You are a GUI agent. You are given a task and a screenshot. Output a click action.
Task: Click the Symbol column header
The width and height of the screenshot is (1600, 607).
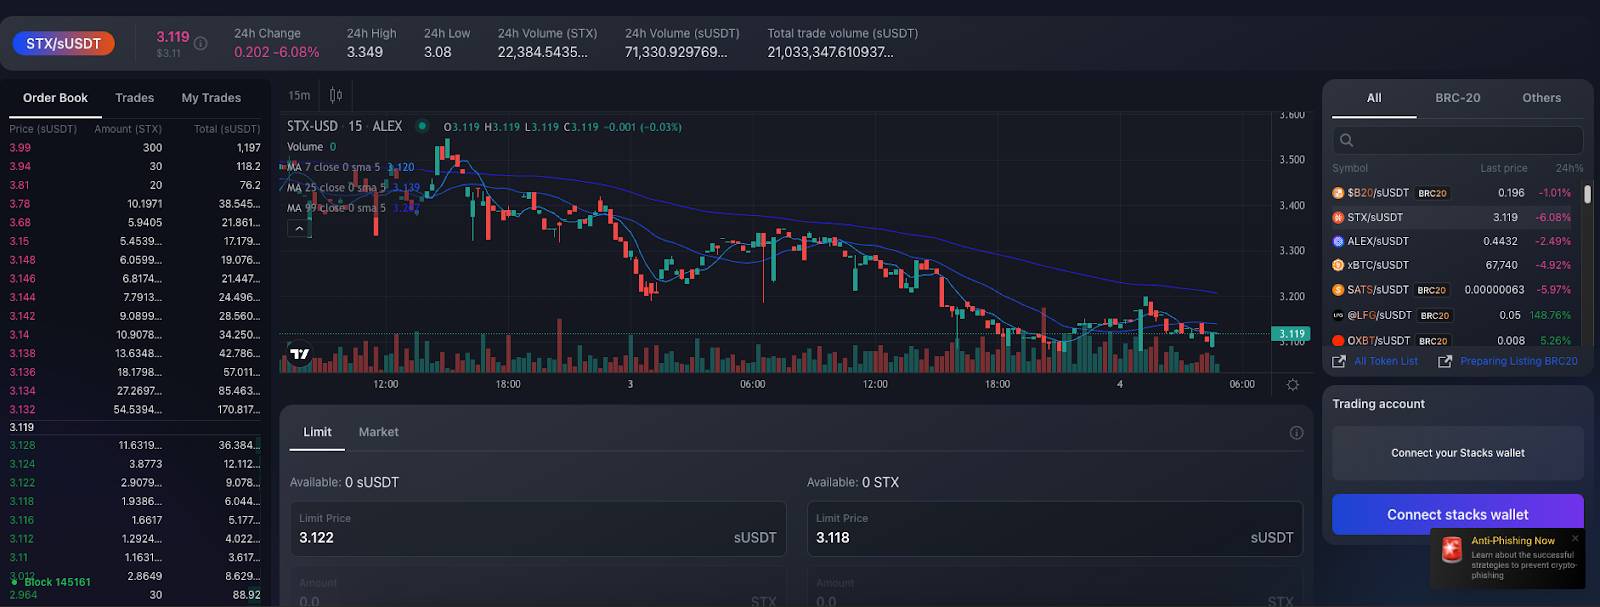1350,168
